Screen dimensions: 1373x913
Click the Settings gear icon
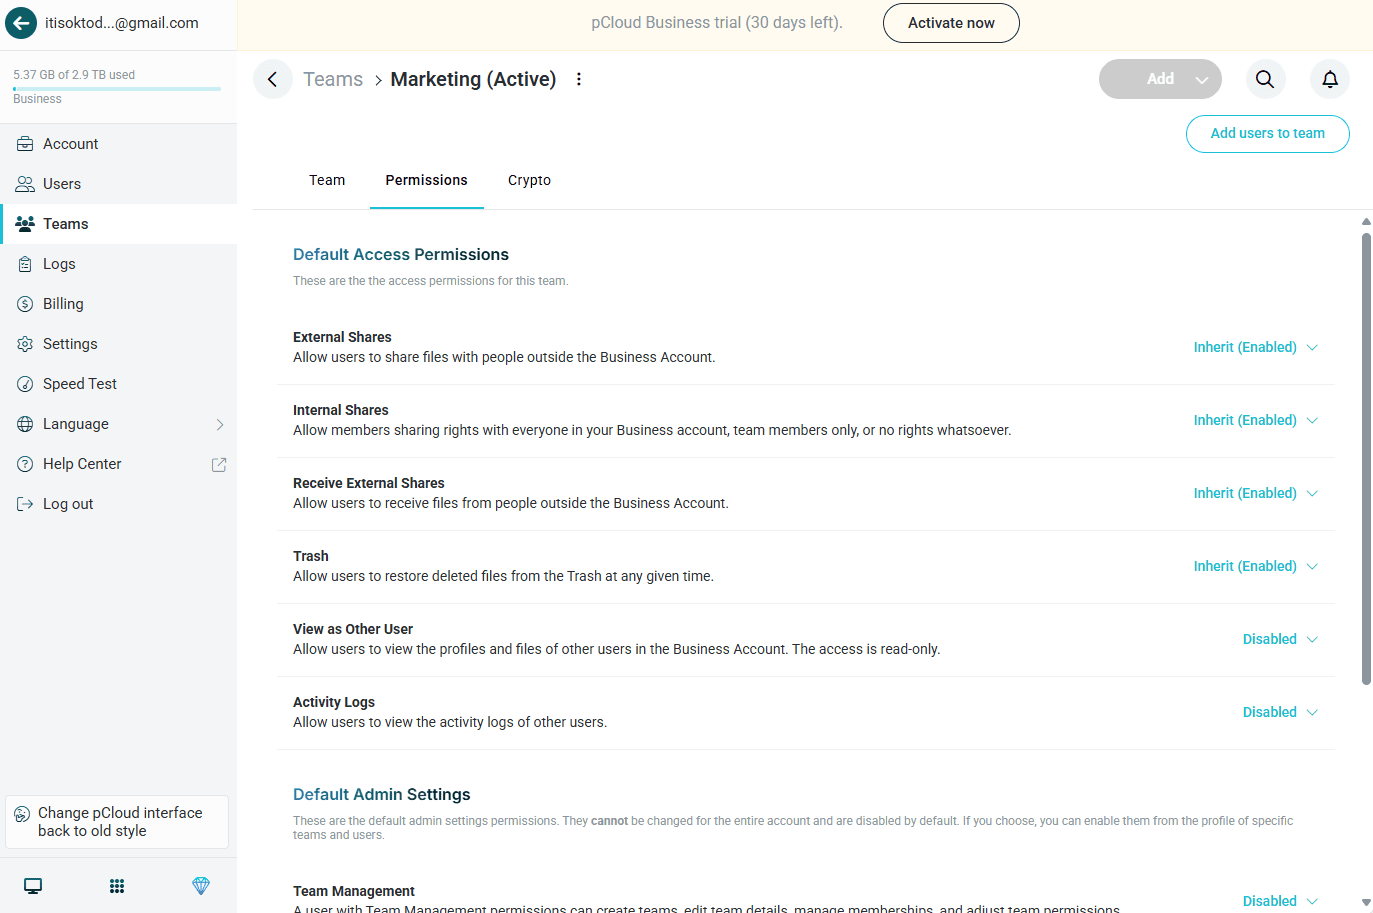click(25, 344)
